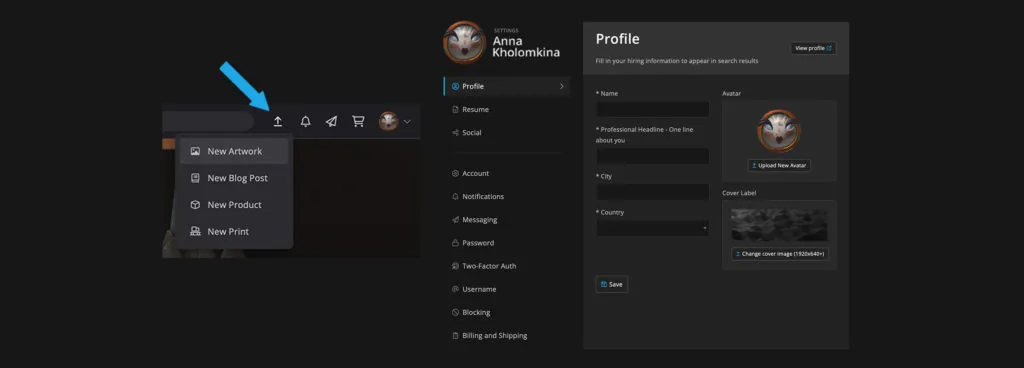Screen dimensions: 1024x368
Task: Click the Username at-sign icon in sidebar
Action: coord(455,289)
